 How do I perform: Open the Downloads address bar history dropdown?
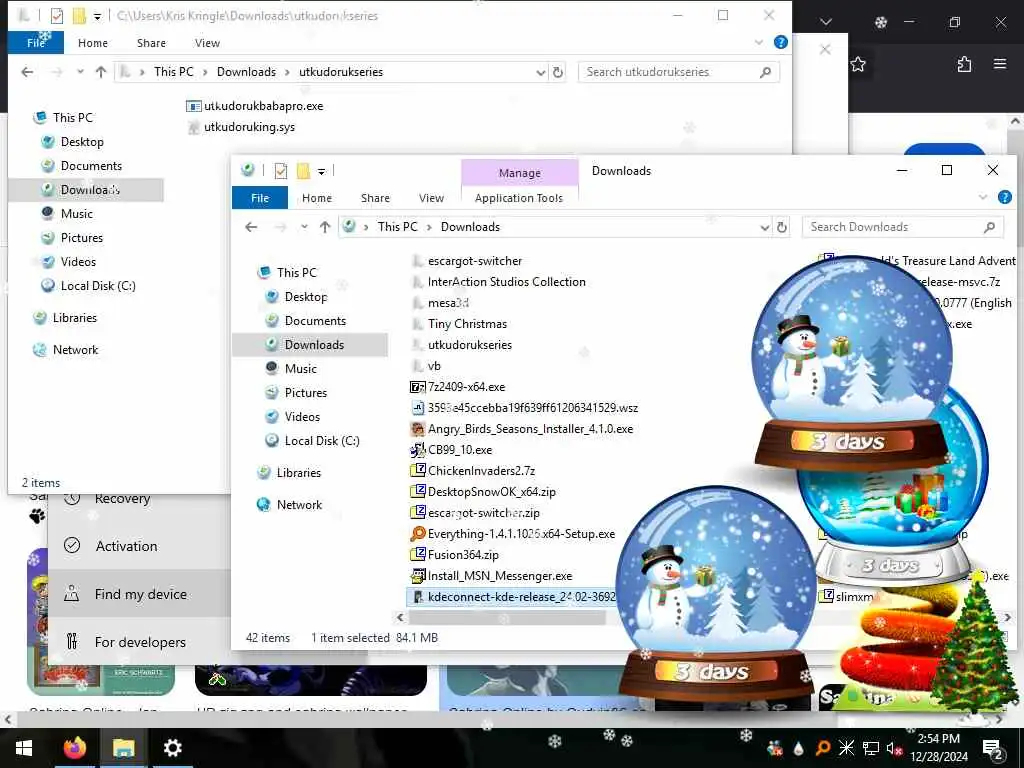pyautogui.click(x=765, y=227)
